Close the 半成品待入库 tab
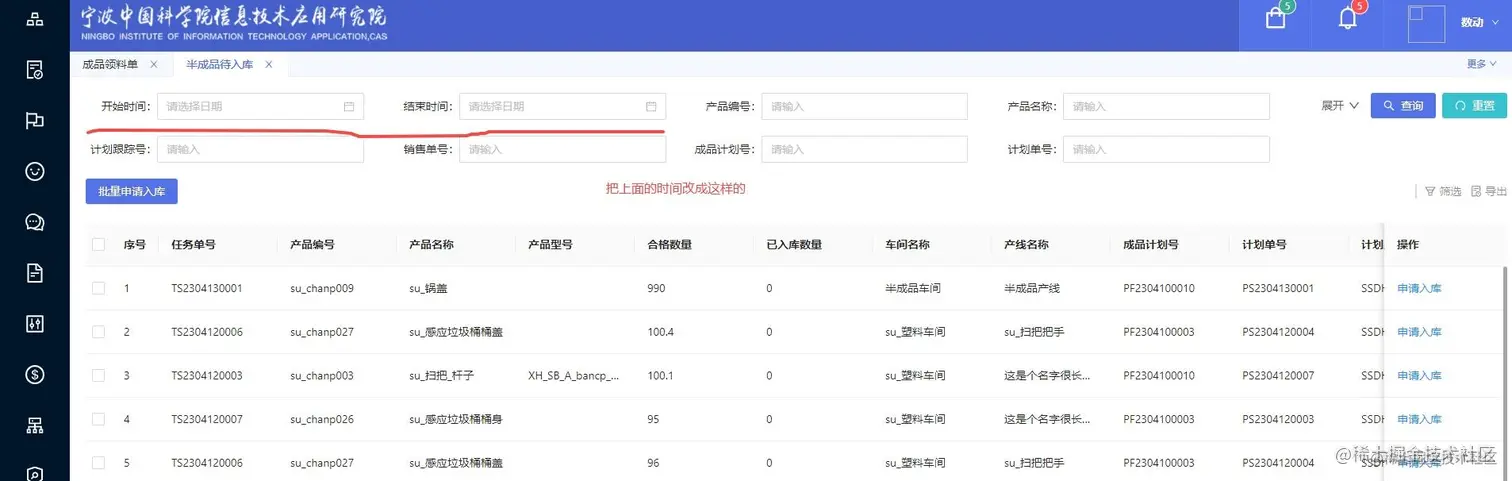 (268, 64)
